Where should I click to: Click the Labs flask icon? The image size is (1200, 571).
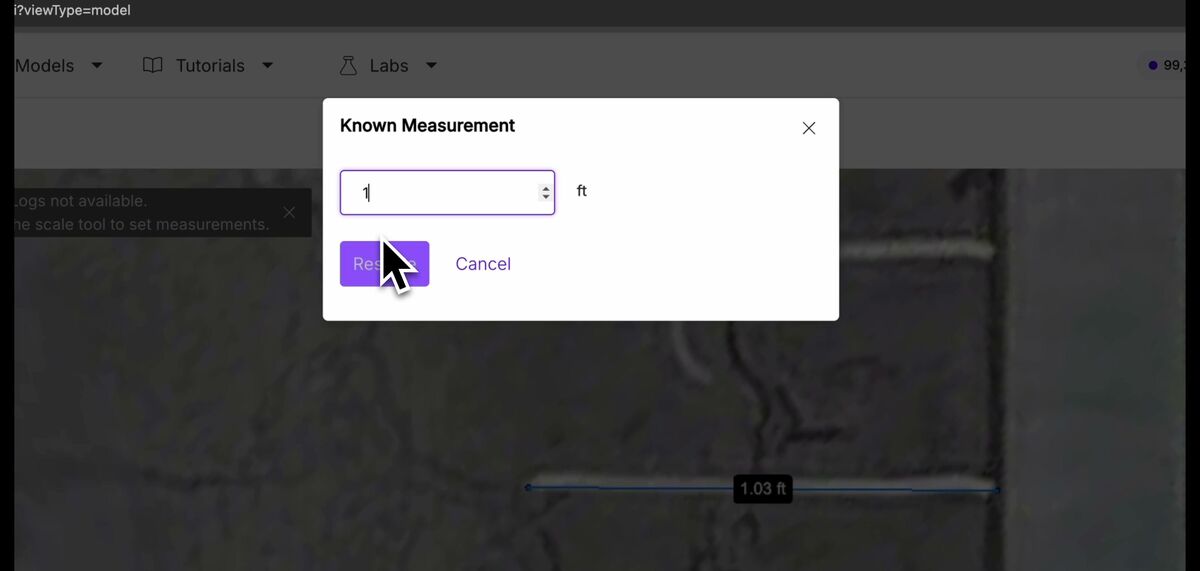(348, 65)
